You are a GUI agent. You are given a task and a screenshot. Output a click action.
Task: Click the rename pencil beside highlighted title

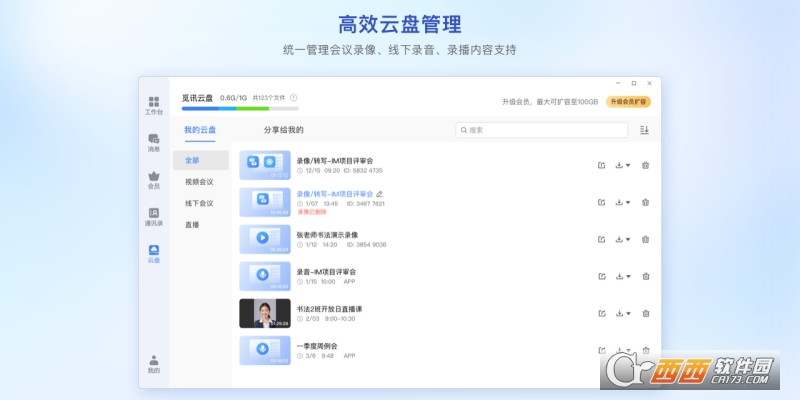[x=379, y=194]
